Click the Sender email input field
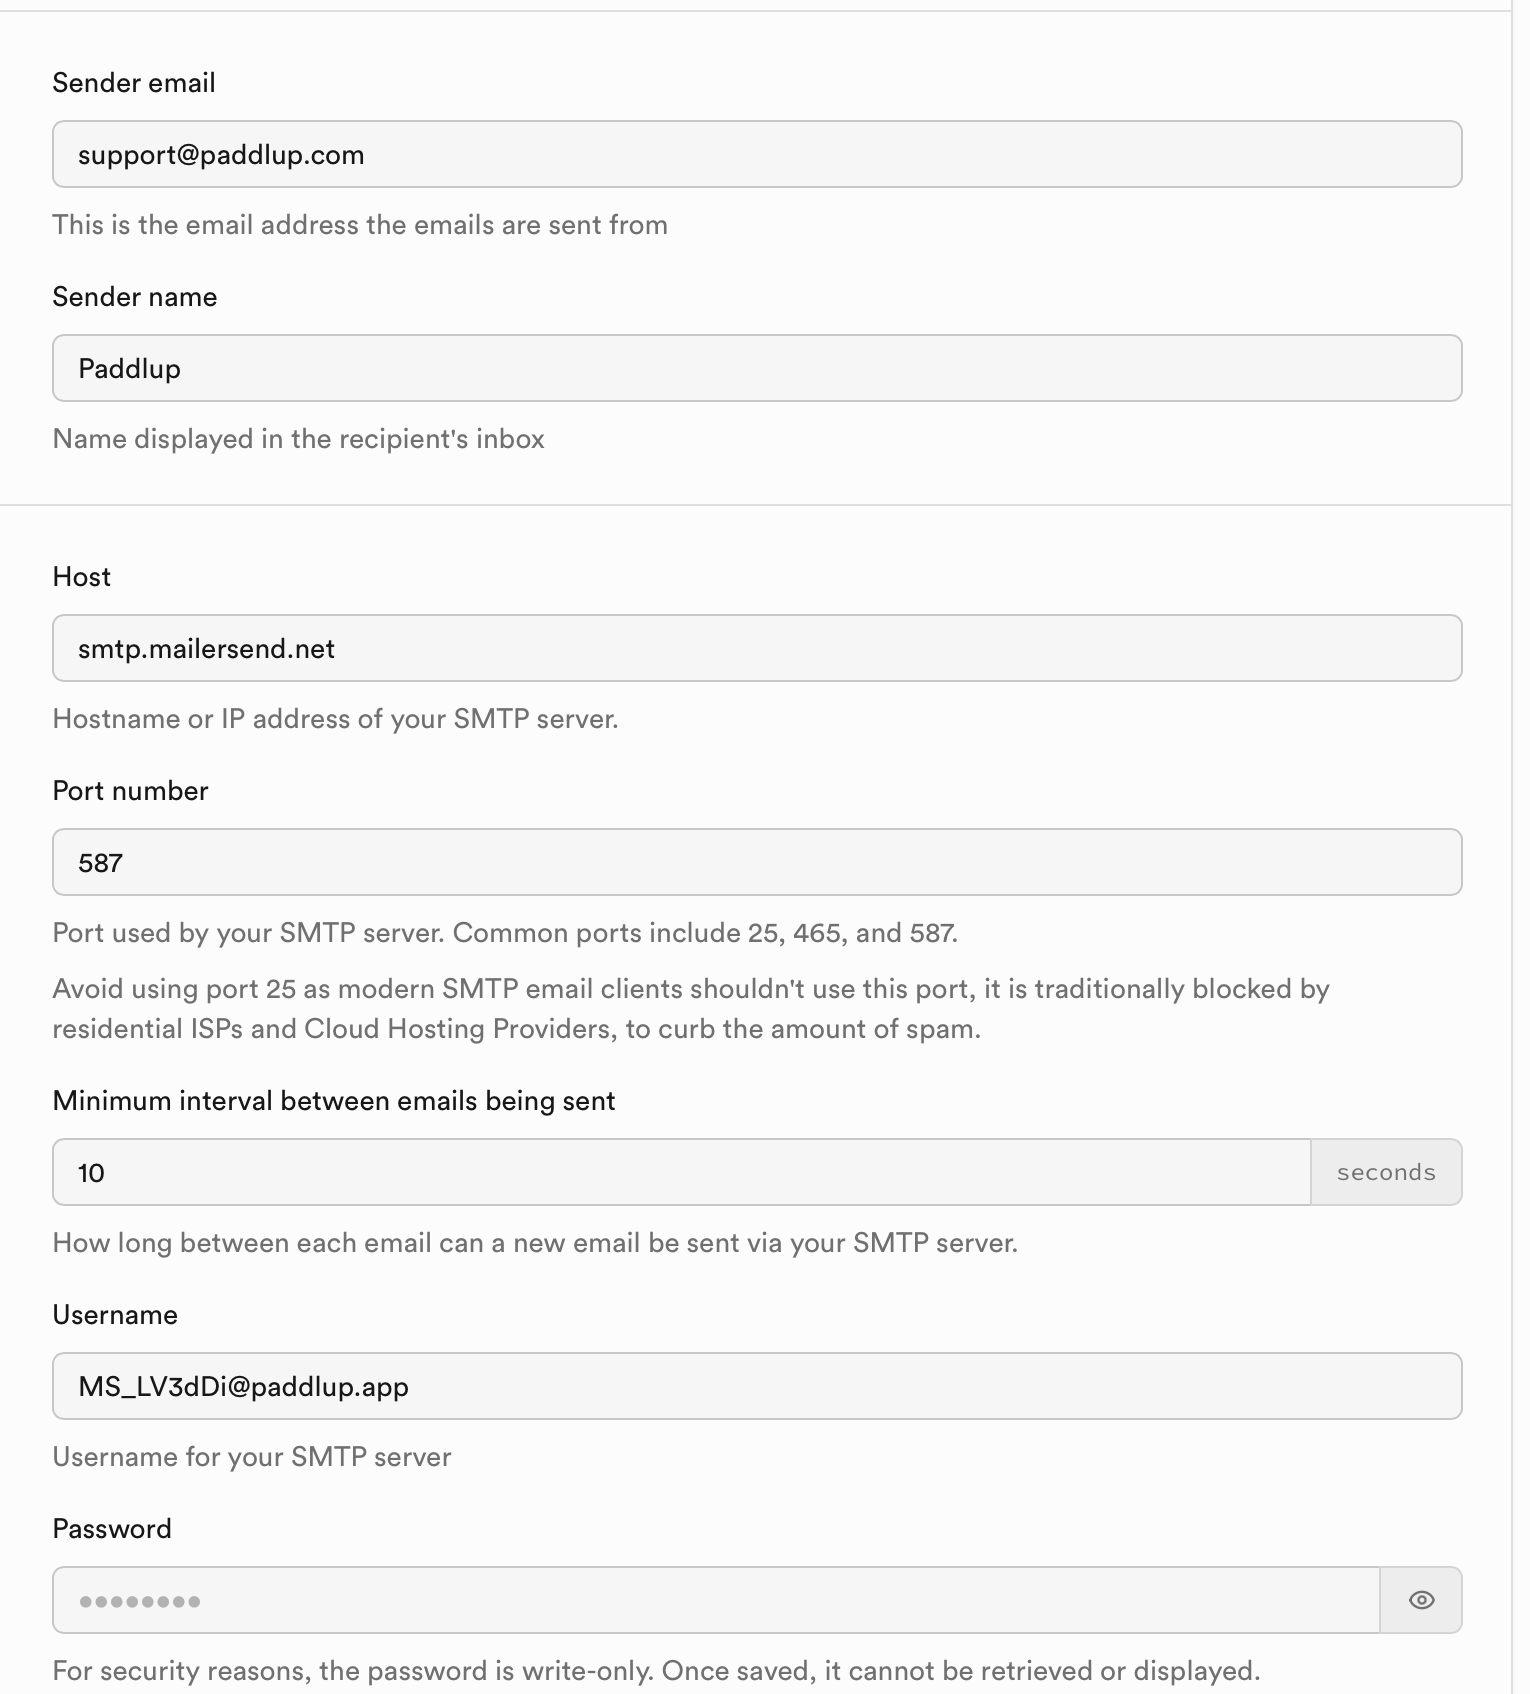 756,155
